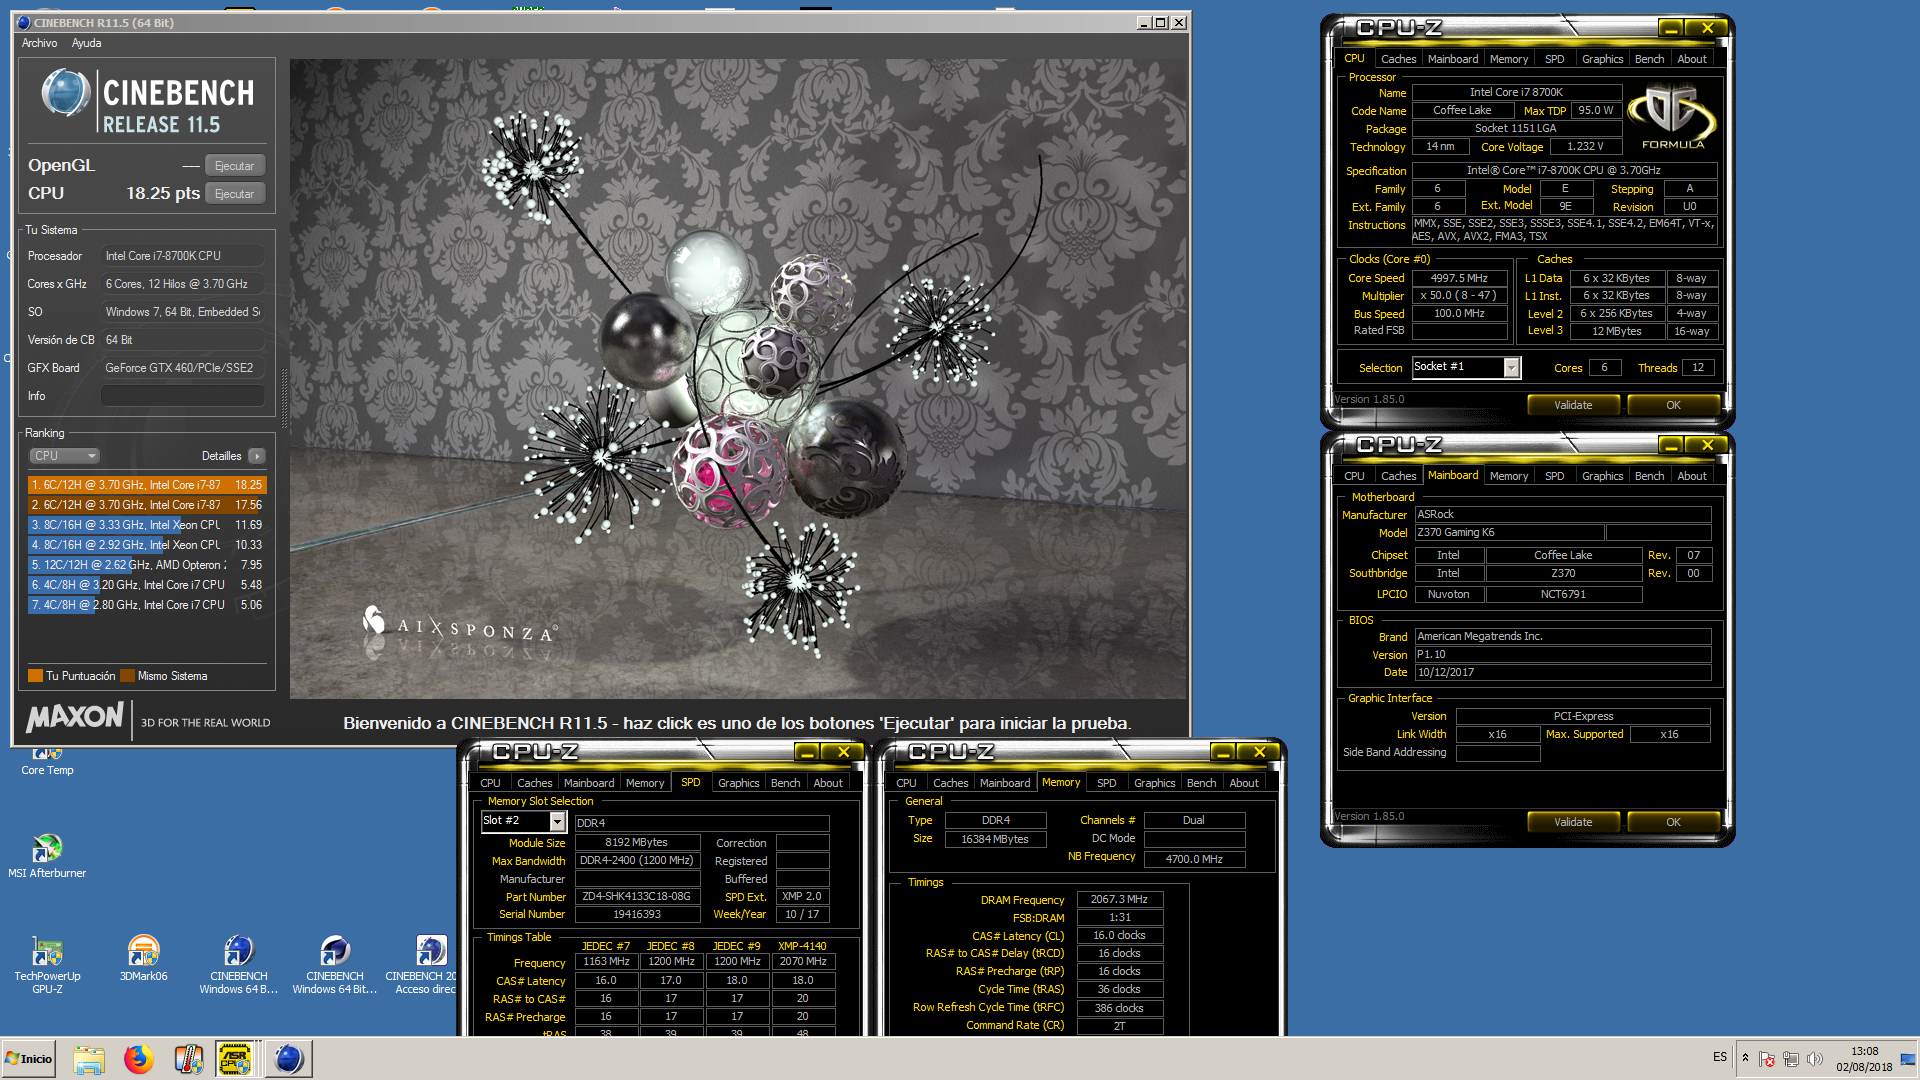This screenshot has height=1080, width=1920.
Task: Switch to the ASRock CPU-Z taskbar item
Action: point(235,1059)
